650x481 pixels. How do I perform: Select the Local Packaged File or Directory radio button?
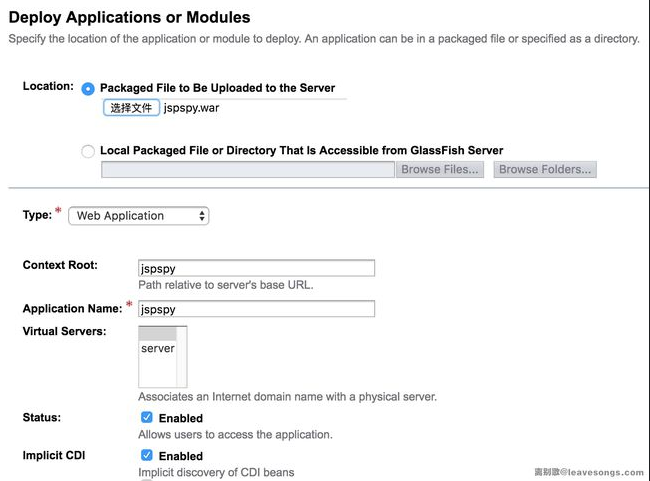(x=88, y=151)
